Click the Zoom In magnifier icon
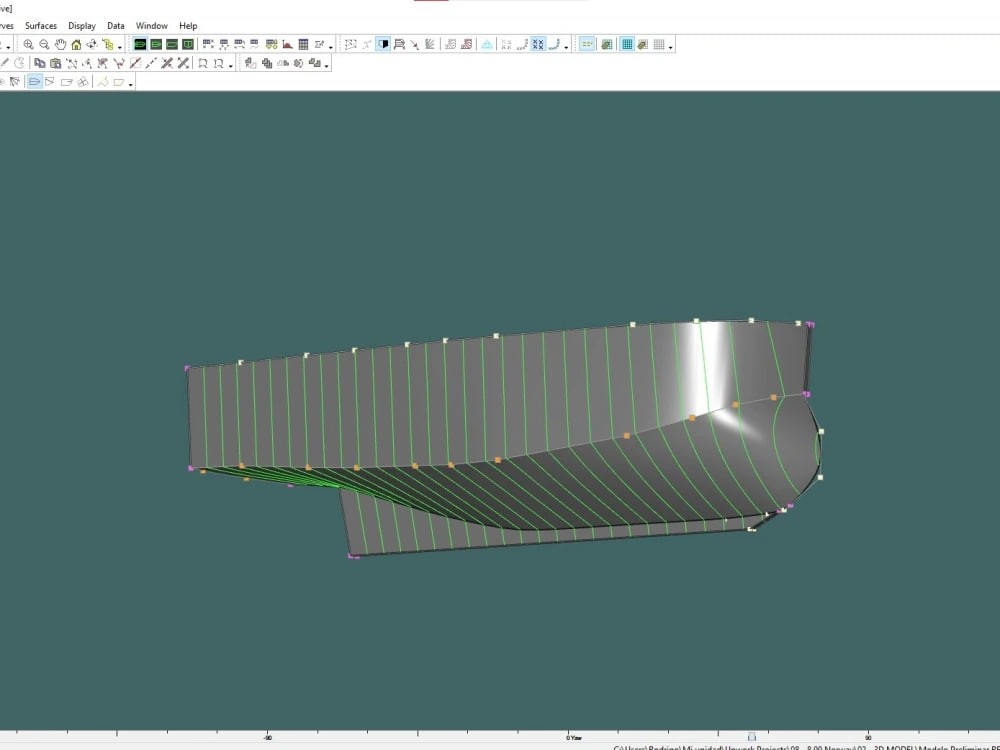Viewport: 1000px width, 750px height. 28,45
